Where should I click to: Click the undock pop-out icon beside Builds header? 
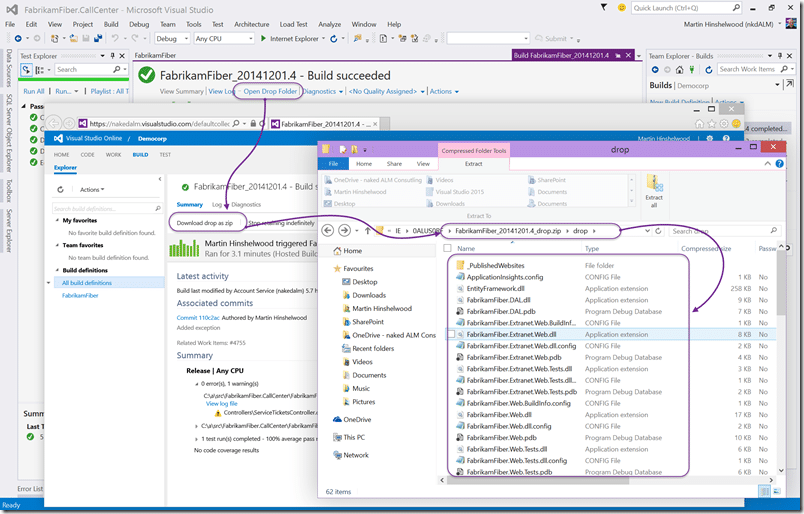[x=789, y=84]
